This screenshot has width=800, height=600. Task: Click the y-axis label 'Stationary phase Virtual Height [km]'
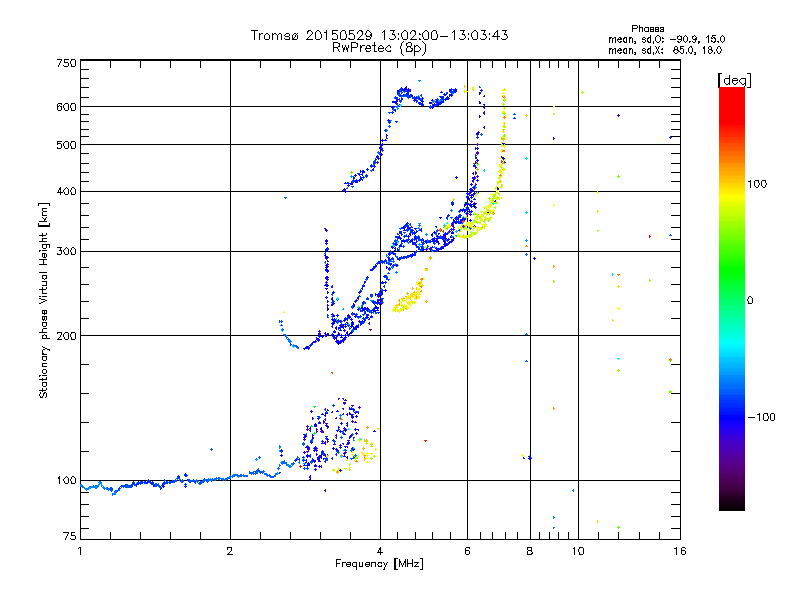click(43, 301)
